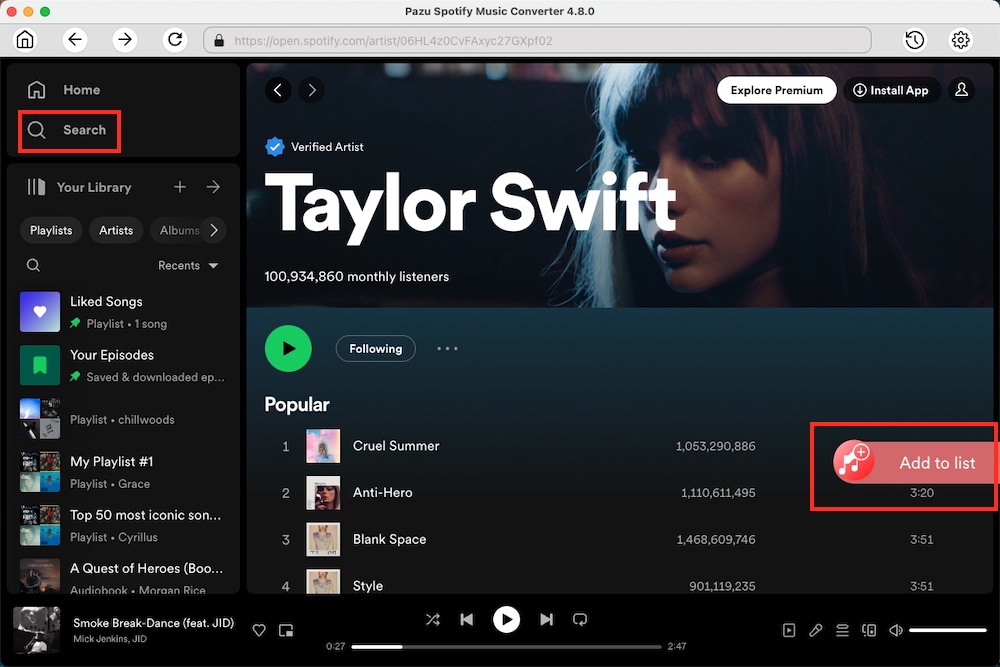The height and width of the screenshot is (667, 1000).
Task: Open the Cruel Summer album thumbnail
Action: pos(323,446)
